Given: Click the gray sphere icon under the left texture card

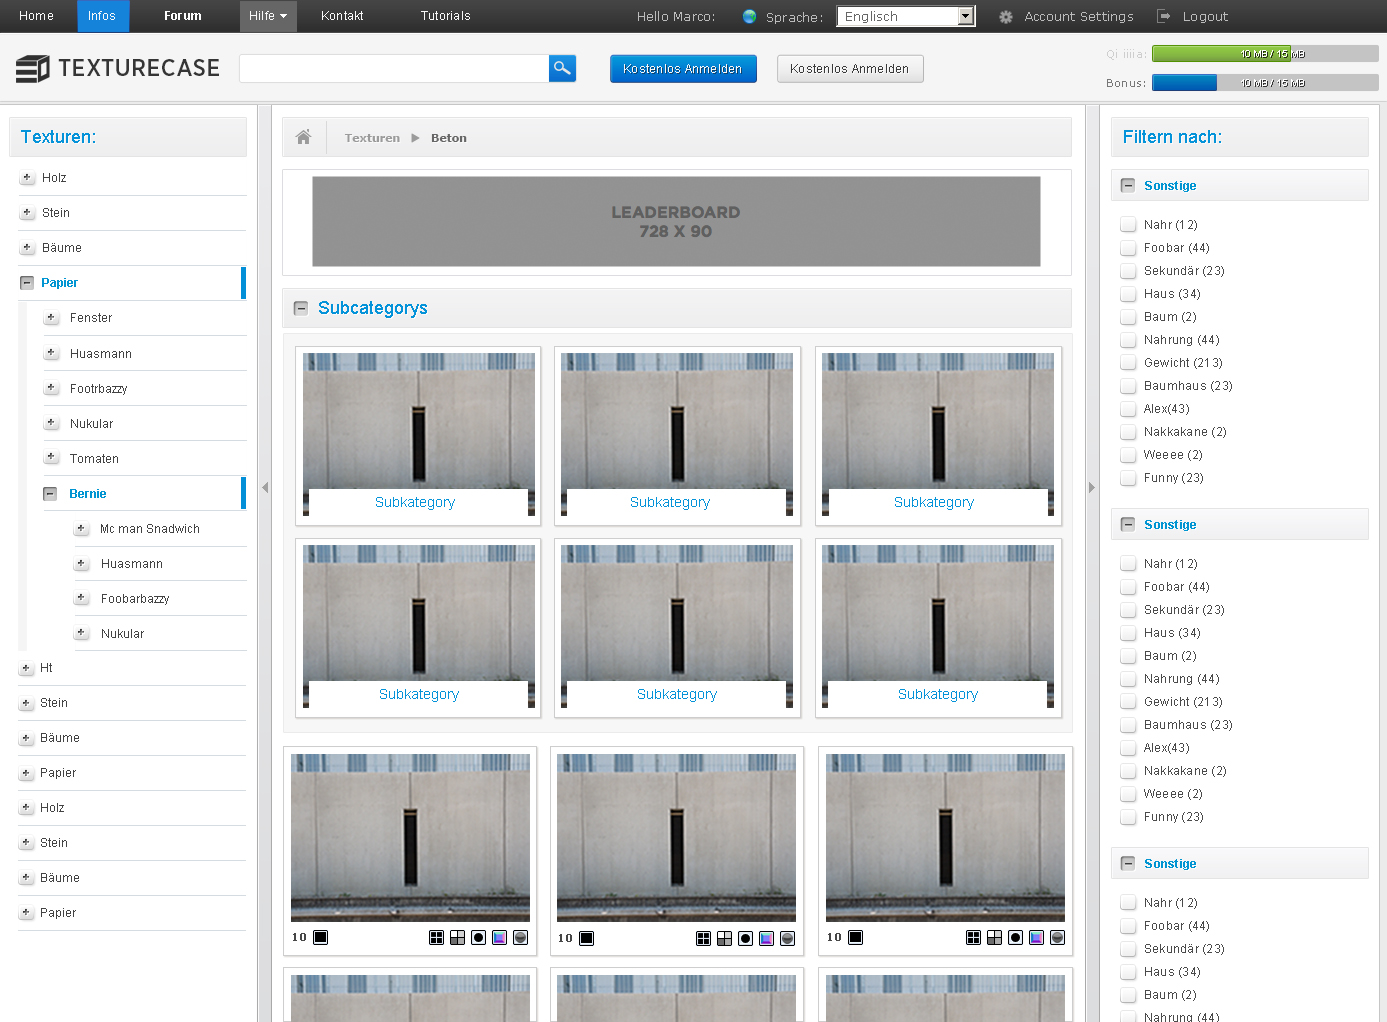Looking at the screenshot, I should click(520, 937).
